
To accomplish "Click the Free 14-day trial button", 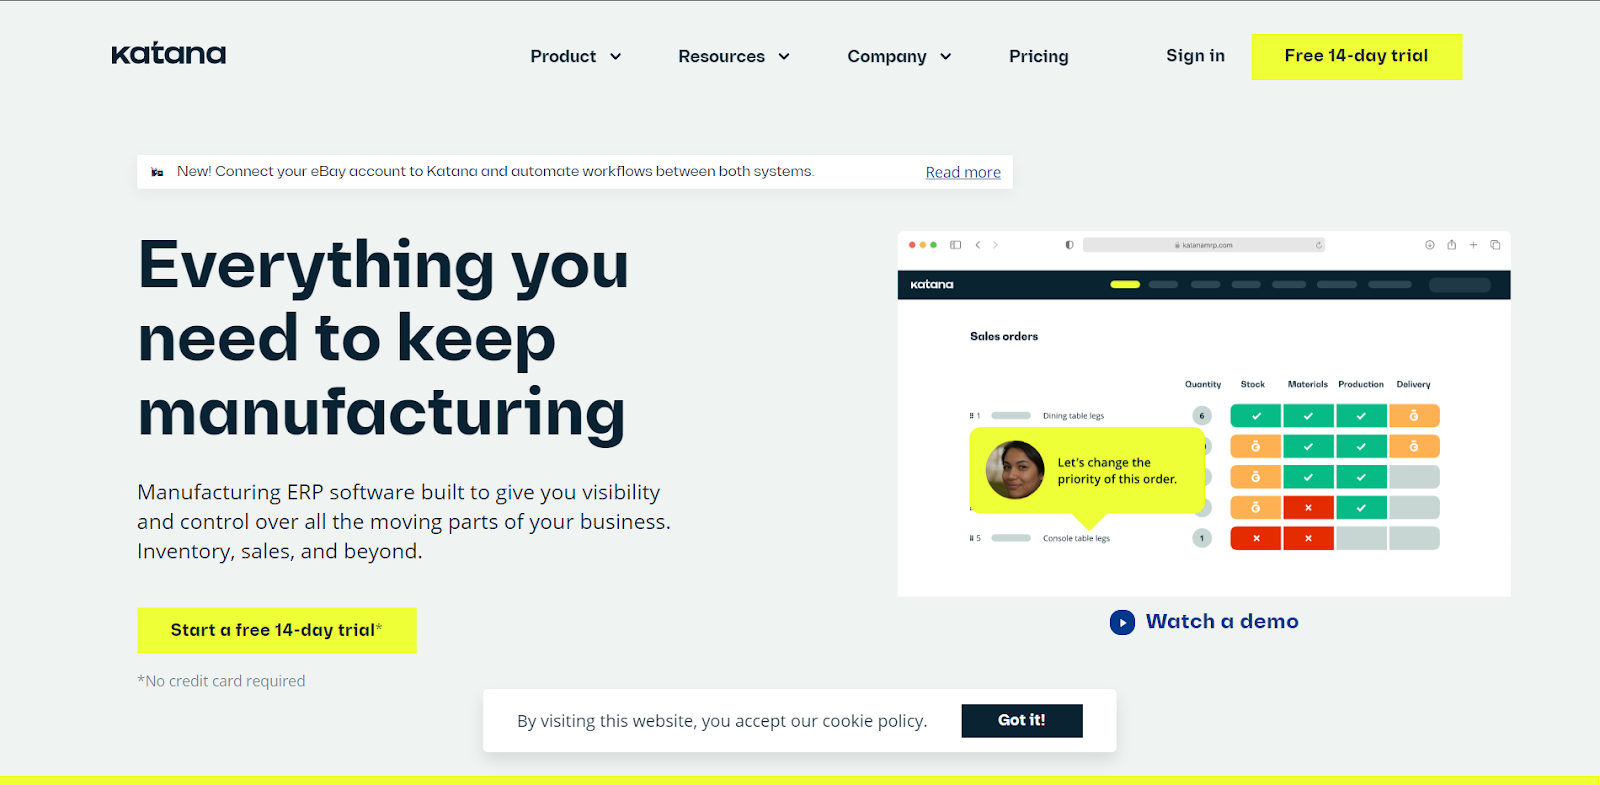I will (1356, 56).
